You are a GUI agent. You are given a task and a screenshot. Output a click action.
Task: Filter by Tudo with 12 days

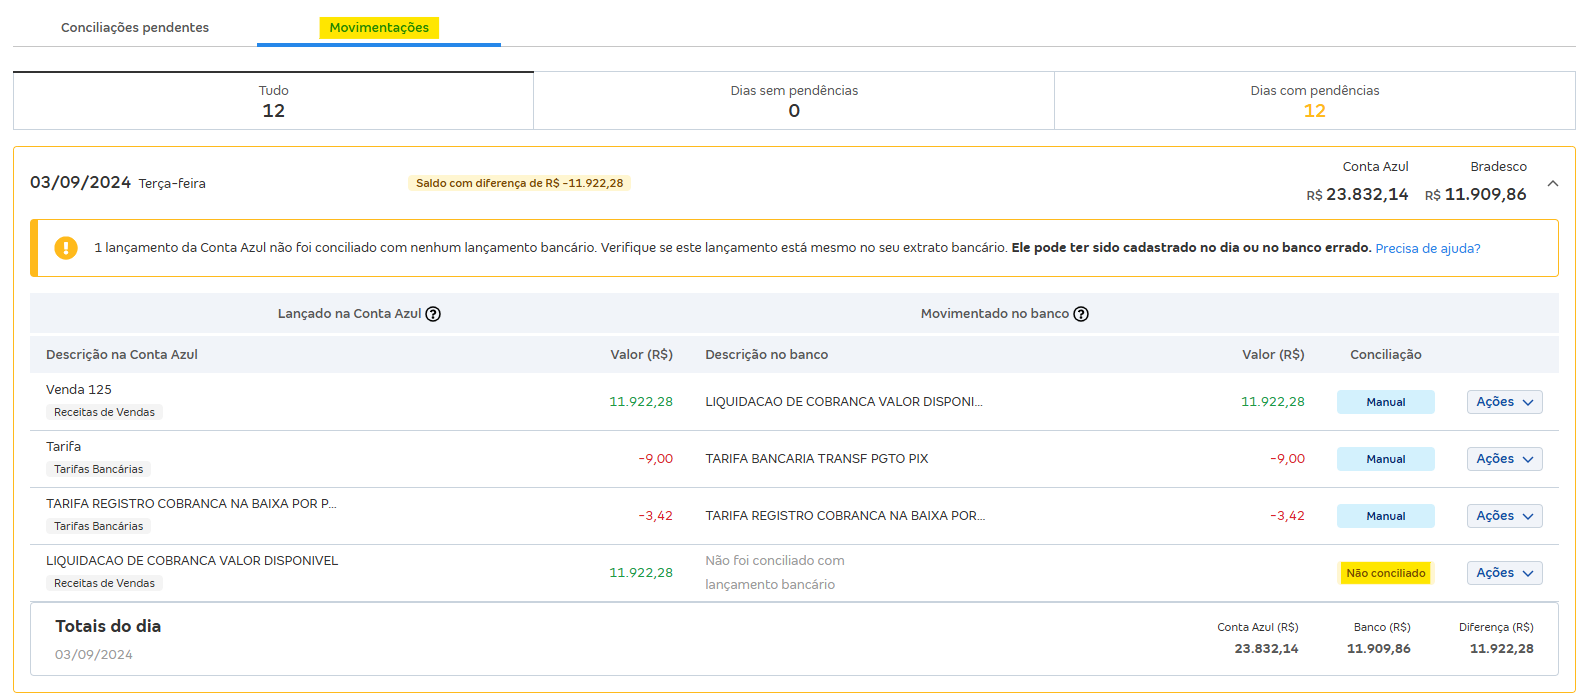273,101
